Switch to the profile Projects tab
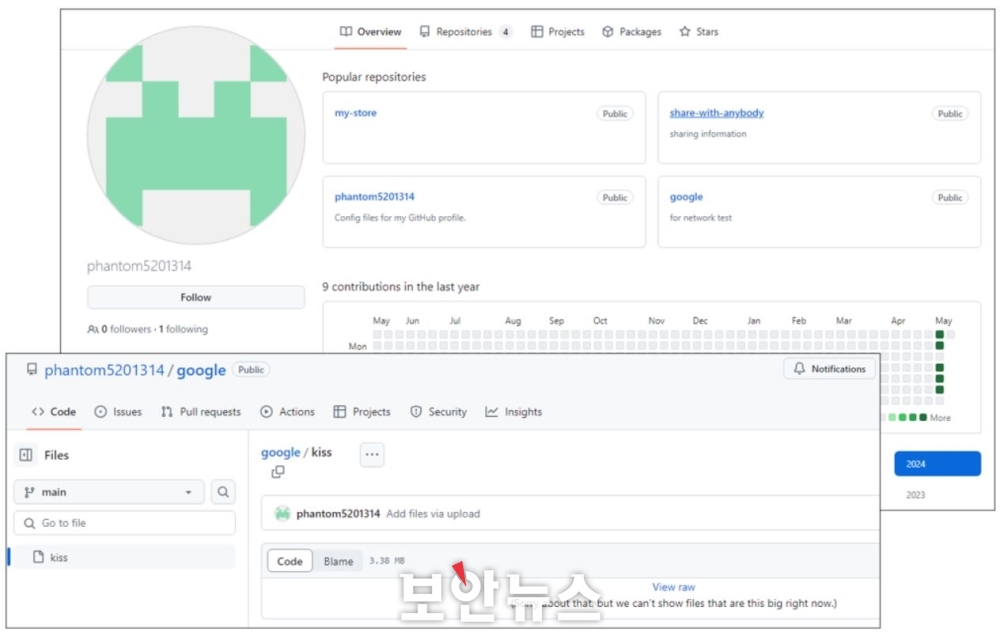1000x637 pixels. tap(557, 31)
